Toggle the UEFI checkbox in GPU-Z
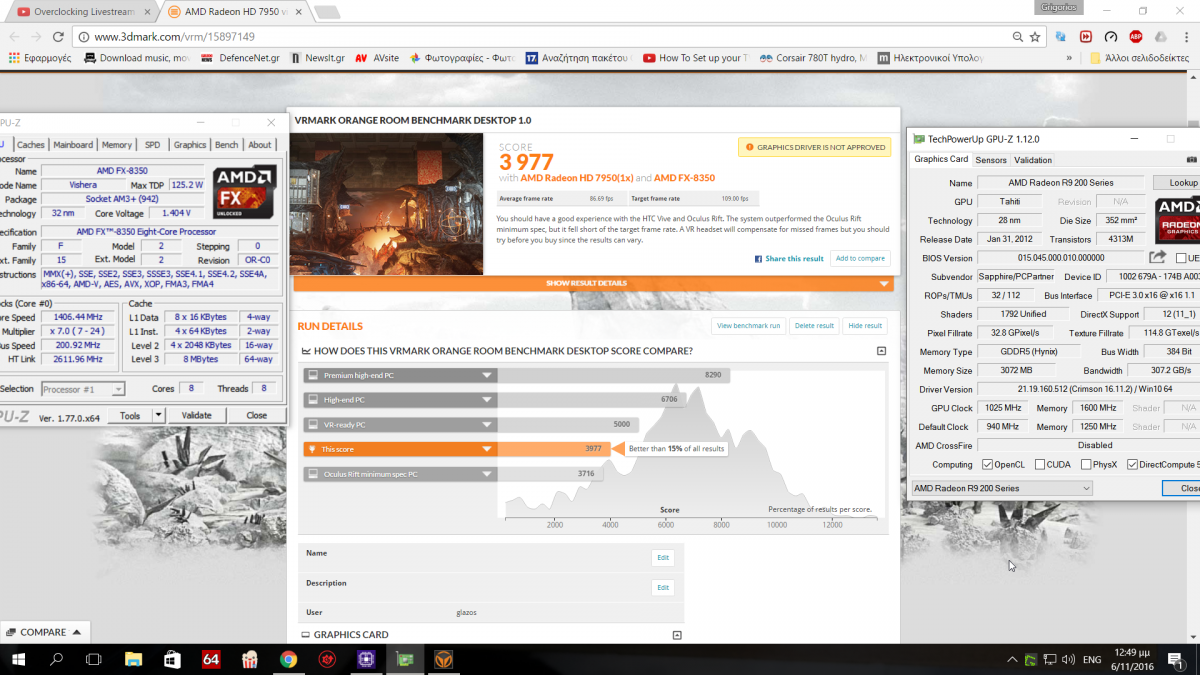The image size is (1200, 675). tap(1181, 258)
